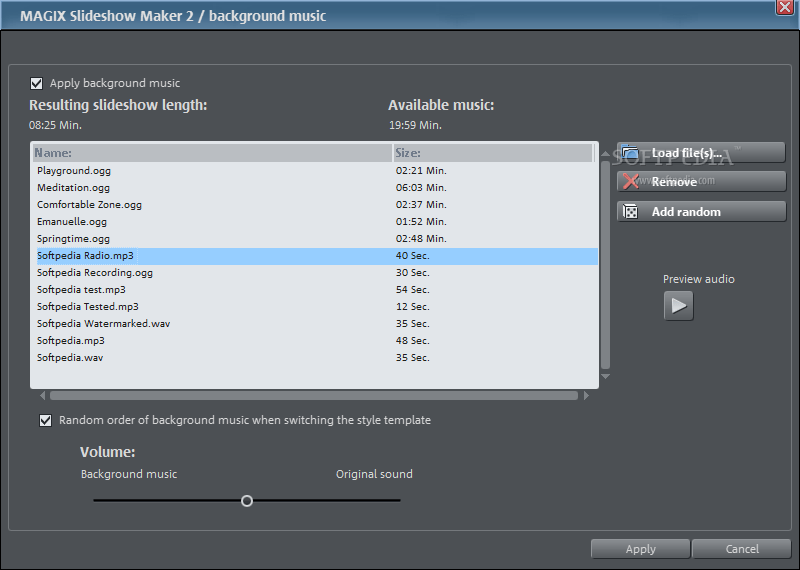Sort list by Size column header
Image resolution: width=800 pixels, height=570 pixels.
(493, 153)
